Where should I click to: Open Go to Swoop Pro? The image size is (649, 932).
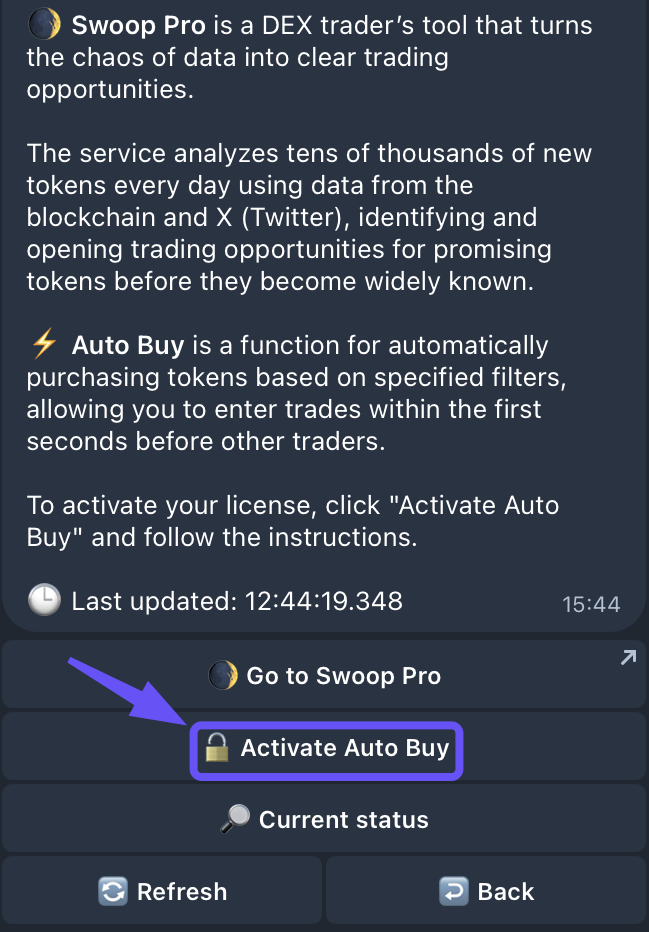click(x=343, y=676)
